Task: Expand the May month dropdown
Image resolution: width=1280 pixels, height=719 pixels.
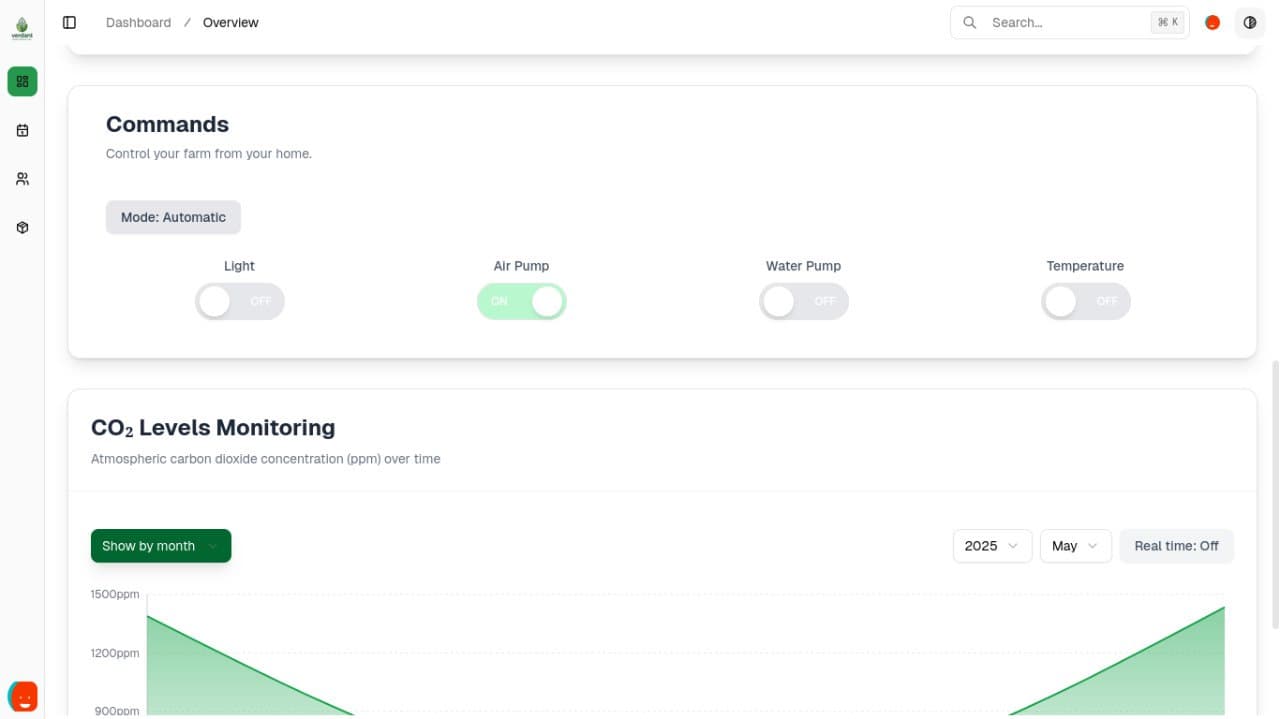Action: click(x=1075, y=546)
